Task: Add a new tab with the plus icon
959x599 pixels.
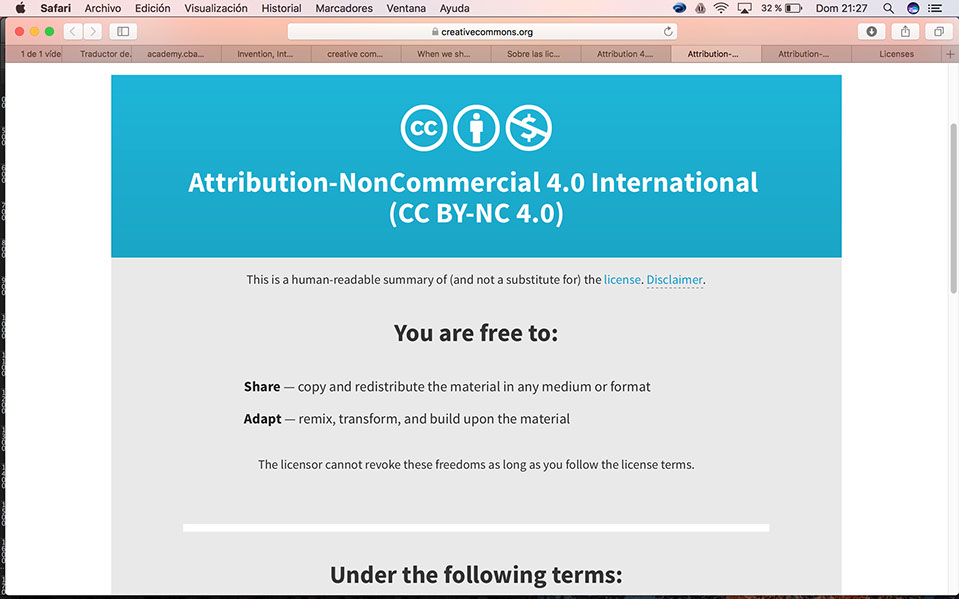Action: point(950,54)
